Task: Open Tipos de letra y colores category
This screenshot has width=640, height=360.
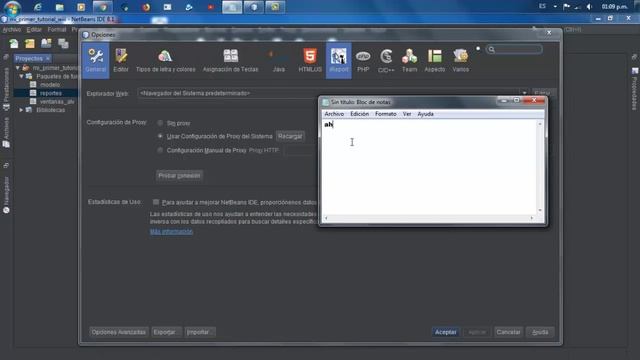Action: tap(165, 60)
